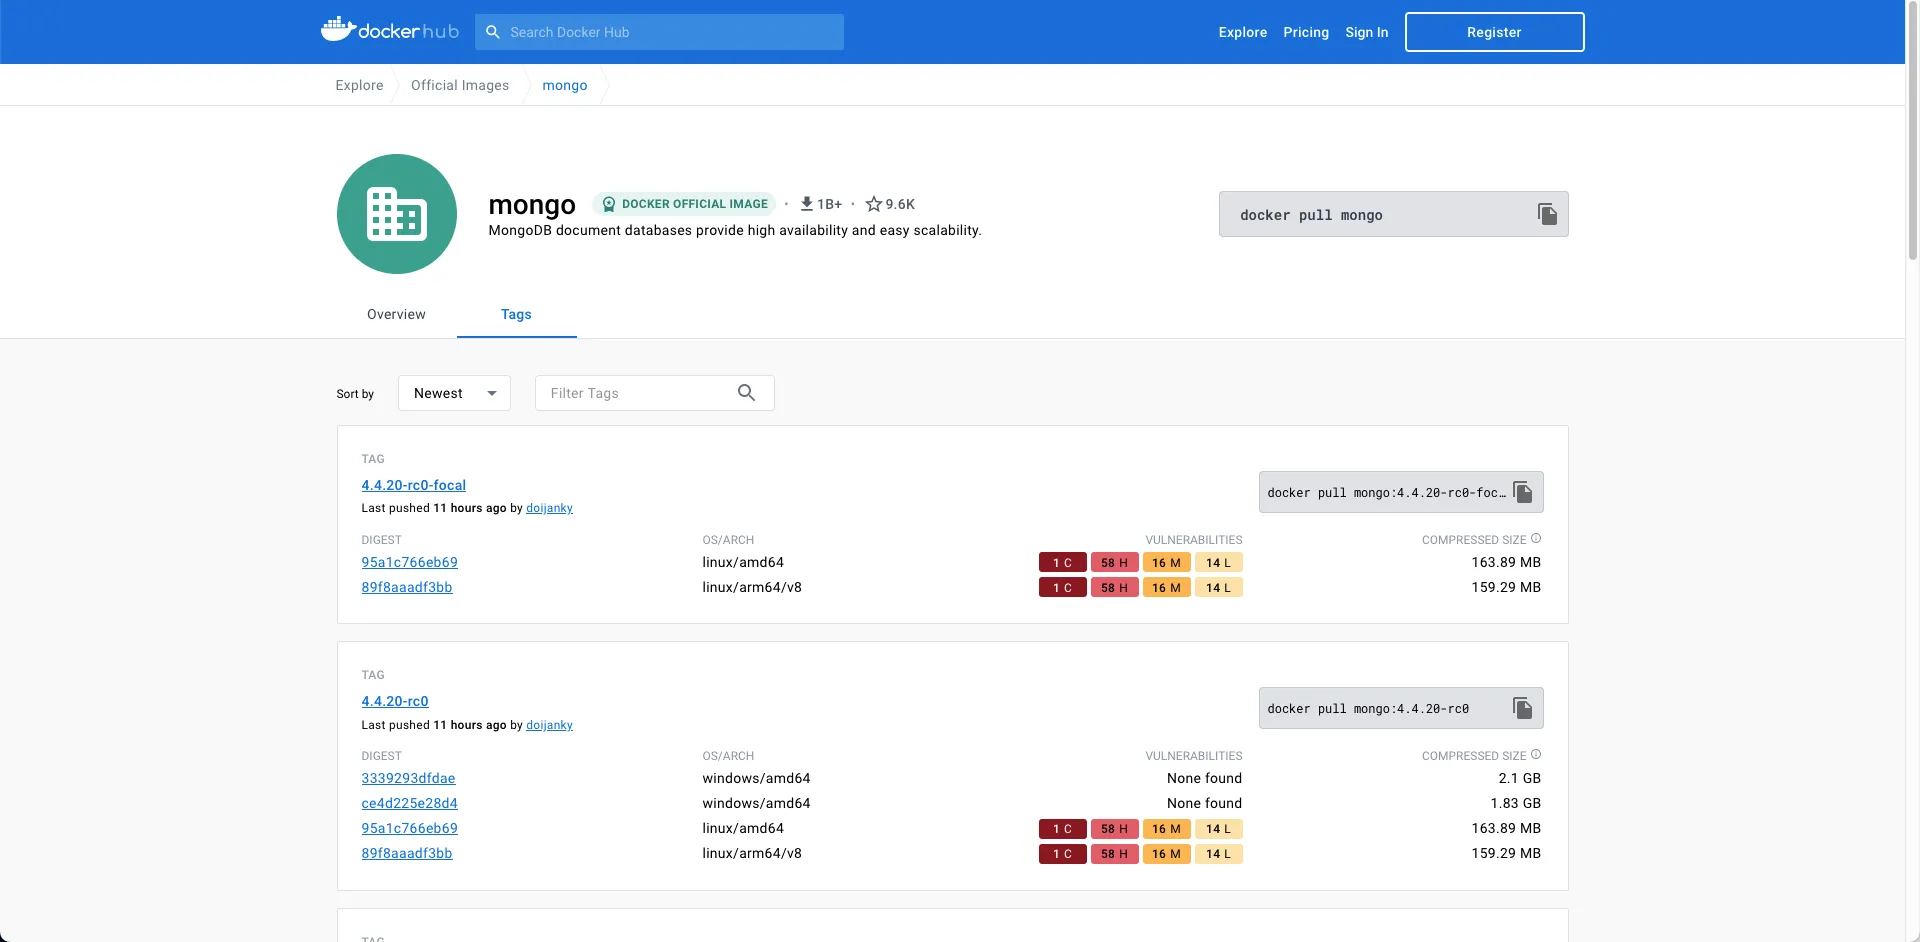
Task: Switch to the Overview tab
Action: pyautogui.click(x=396, y=314)
